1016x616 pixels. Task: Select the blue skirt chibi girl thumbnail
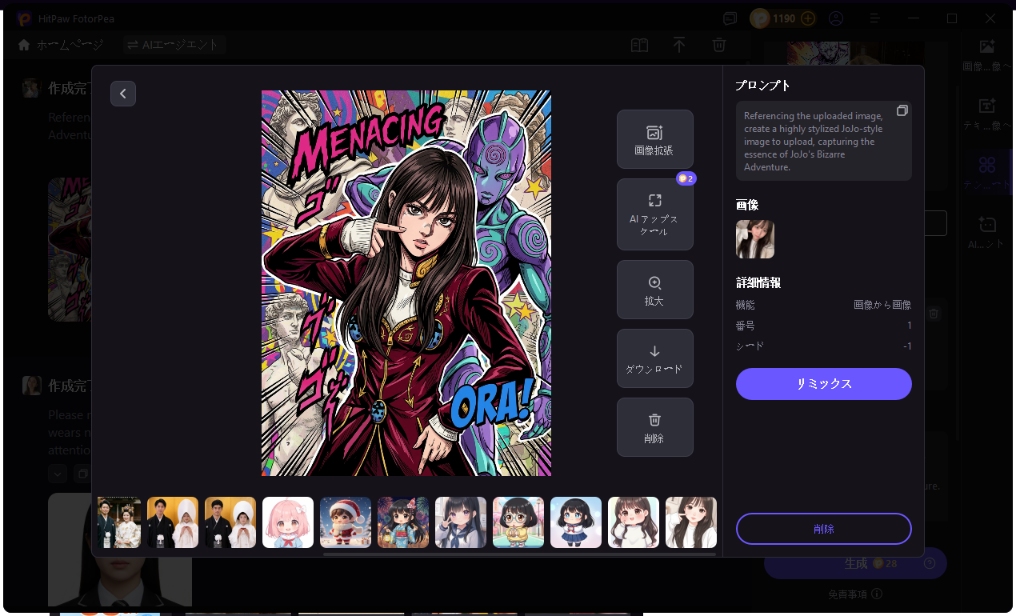coord(576,522)
